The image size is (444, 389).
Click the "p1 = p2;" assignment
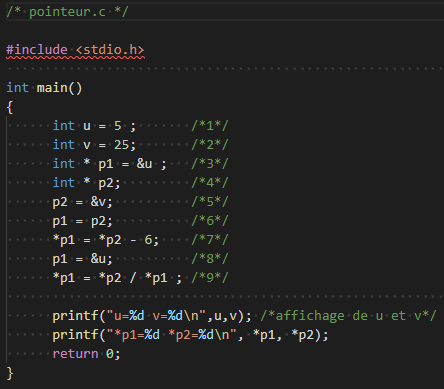pyautogui.click(x=83, y=221)
